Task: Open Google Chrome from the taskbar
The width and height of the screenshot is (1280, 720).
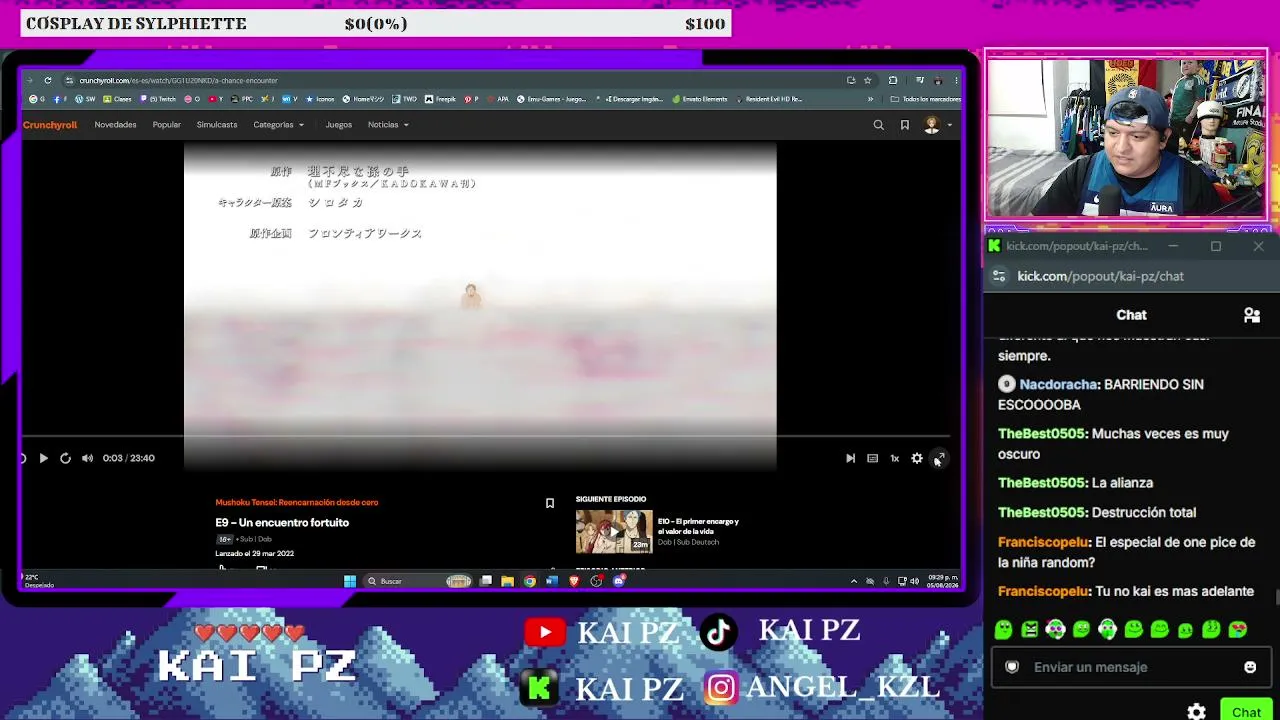Action: (529, 581)
